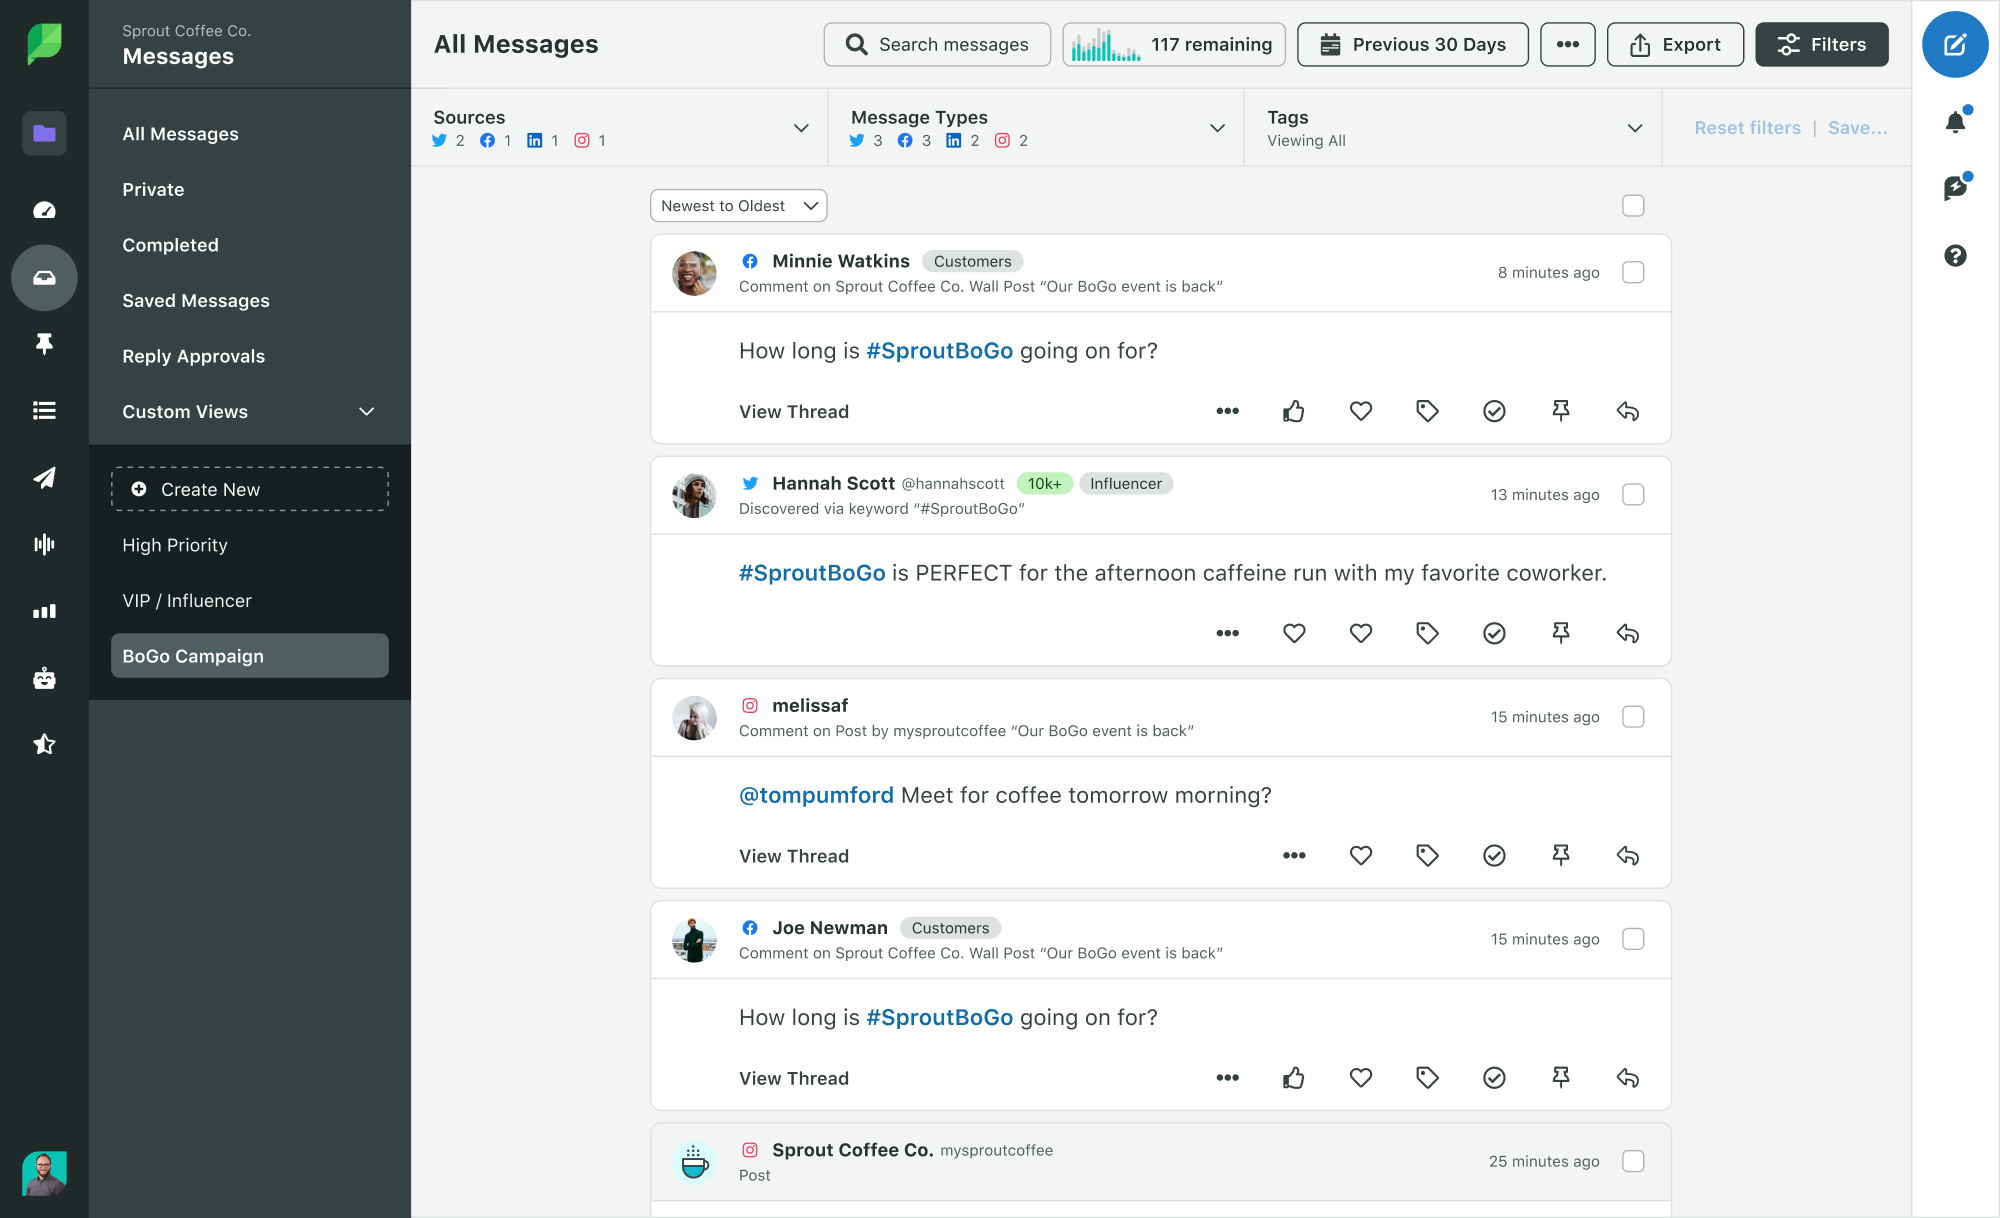
Task: Open more options on Minnie Watkins' message
Action: click(1227, 411)
